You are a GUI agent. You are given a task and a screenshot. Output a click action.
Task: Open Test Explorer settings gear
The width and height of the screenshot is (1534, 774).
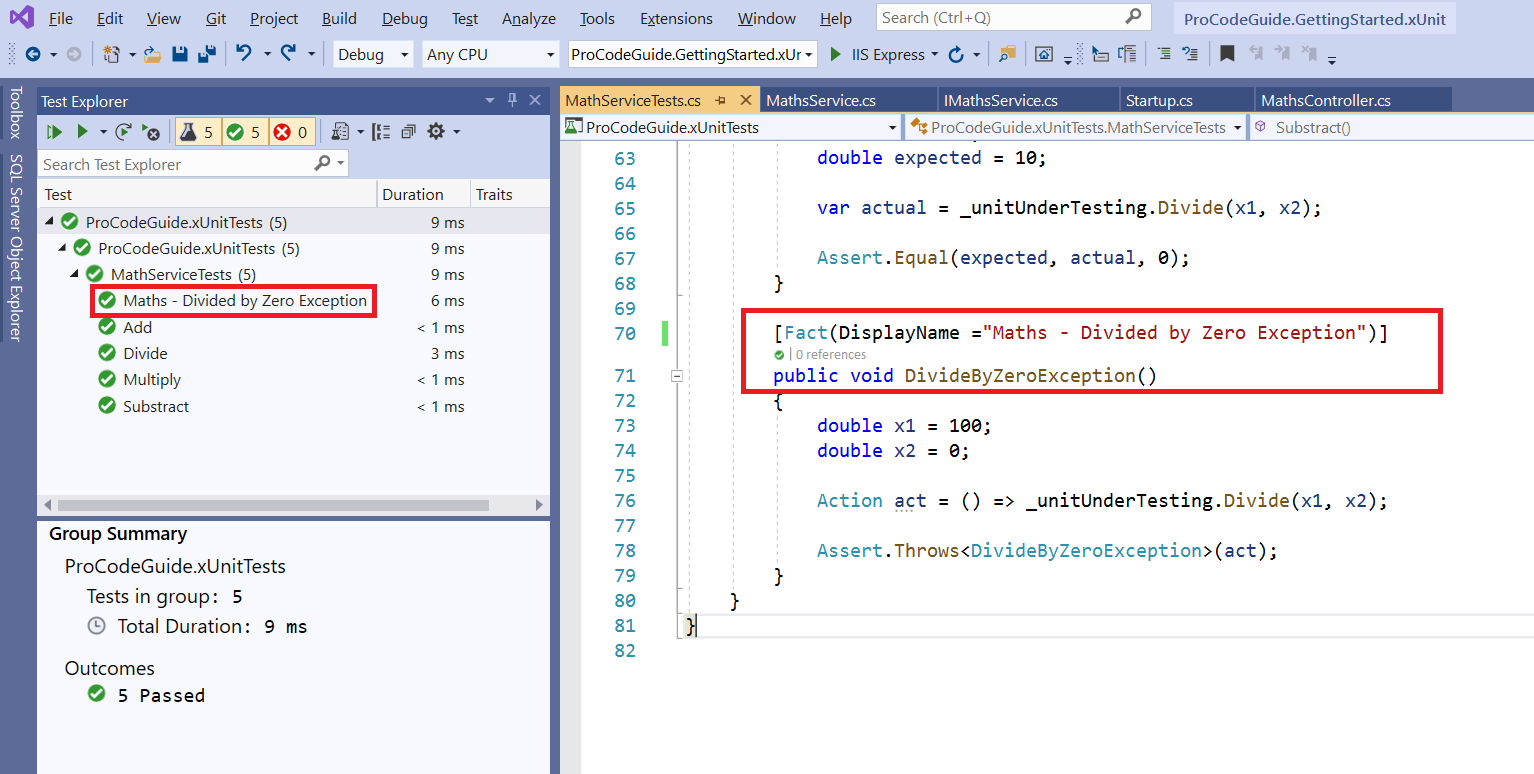(x=436, y=132)
